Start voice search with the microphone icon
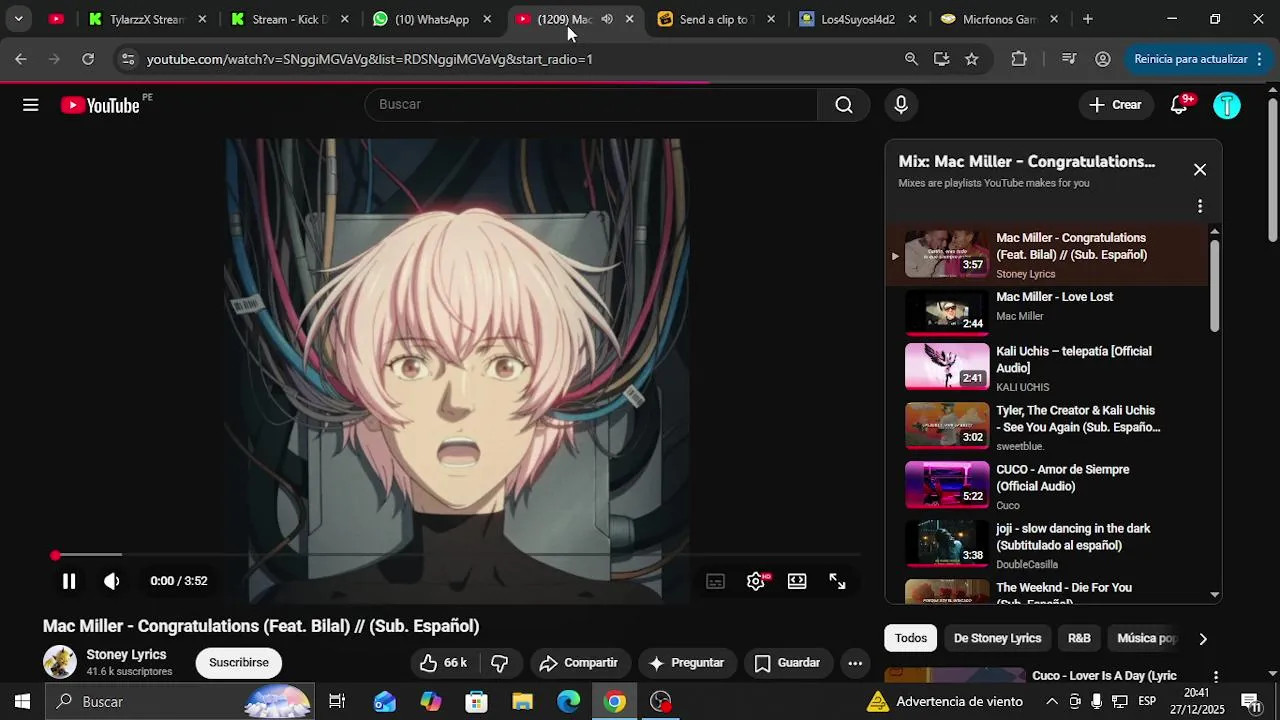This screenshot has width=1280, height=720. [x=901, y=105]
